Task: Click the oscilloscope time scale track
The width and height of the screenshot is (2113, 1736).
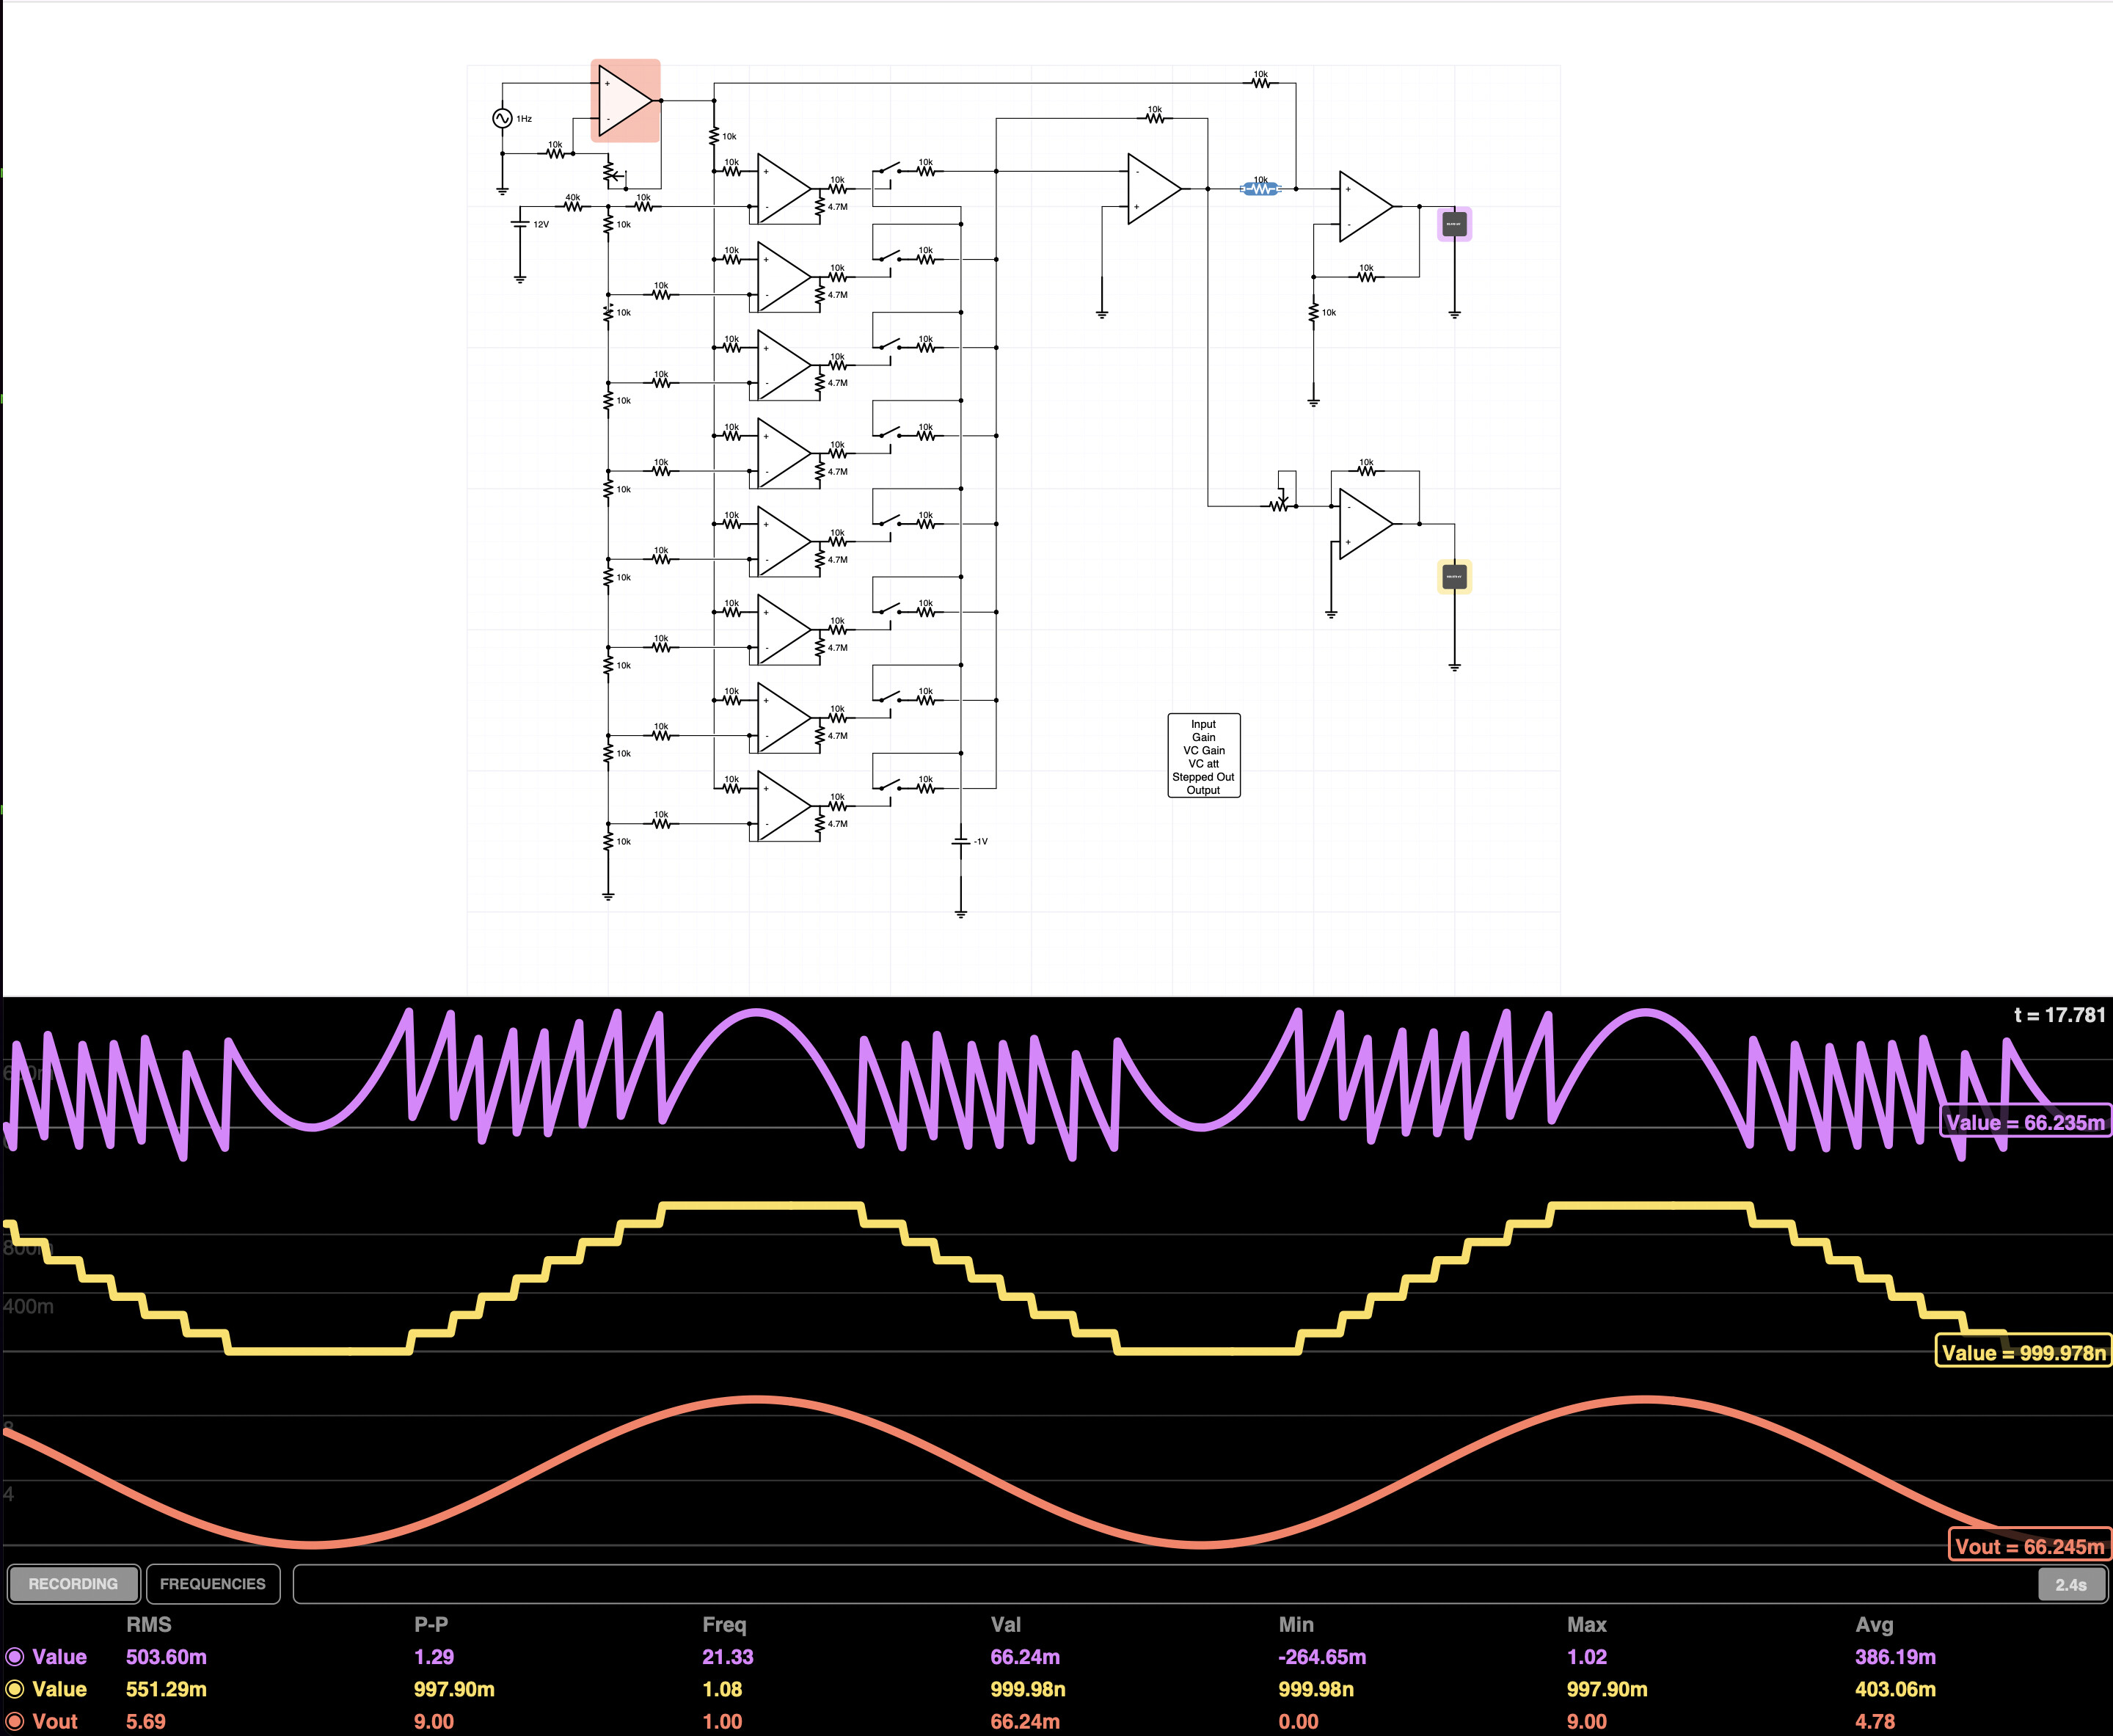Action: (x=1201, y=1584)
